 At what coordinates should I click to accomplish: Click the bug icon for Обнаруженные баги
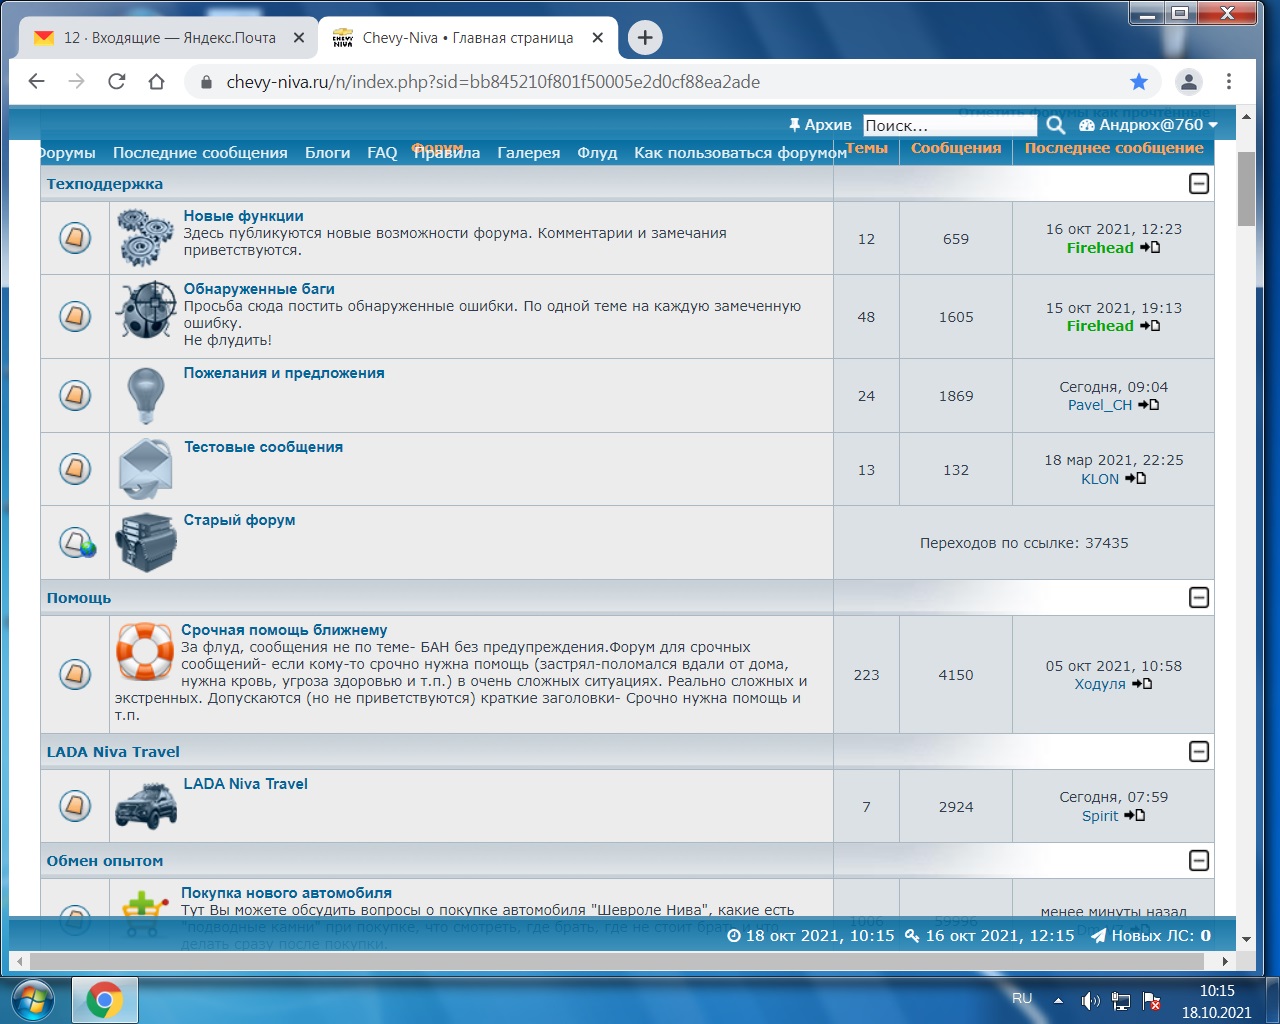click(x=146, y=311)
